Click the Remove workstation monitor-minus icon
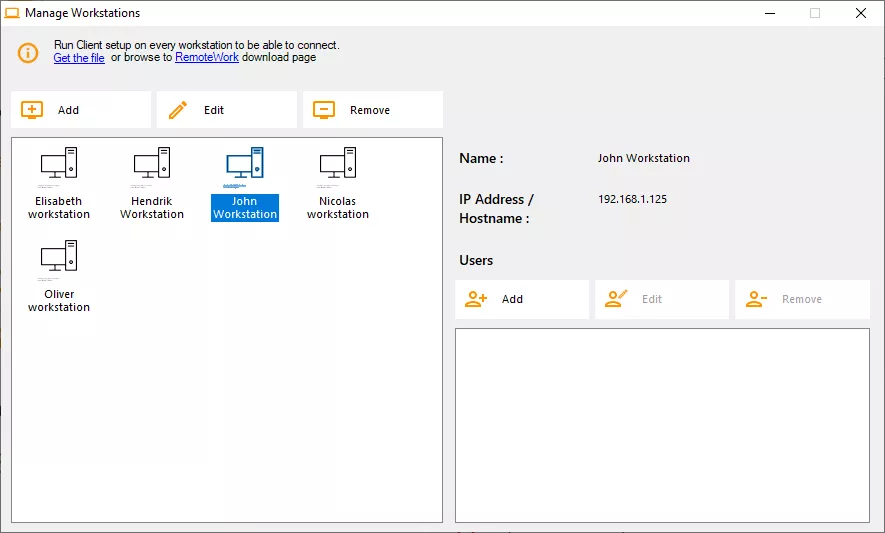Screen dimensions: 885x533 point(323,110)
